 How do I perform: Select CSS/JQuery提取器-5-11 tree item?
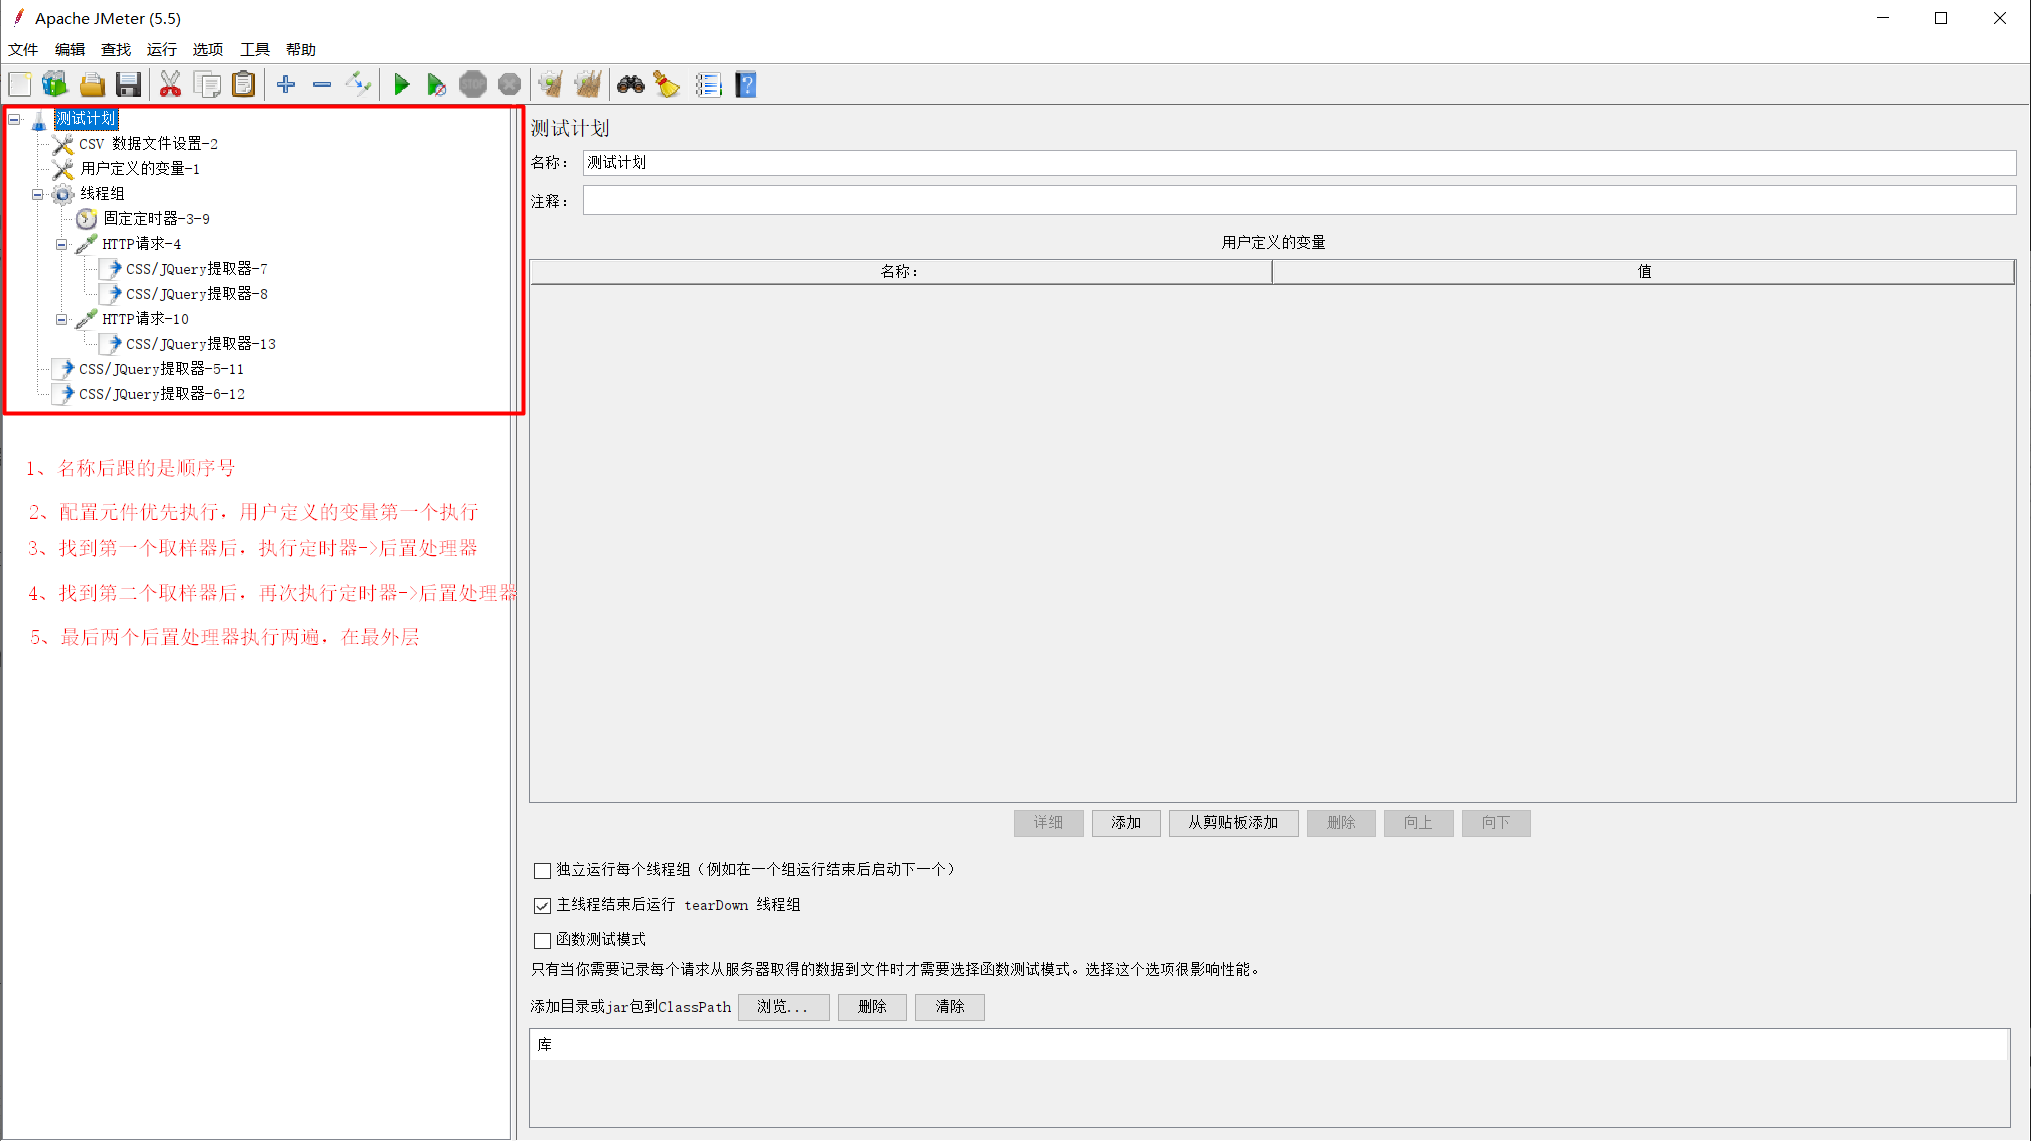[x=161, y=369]
